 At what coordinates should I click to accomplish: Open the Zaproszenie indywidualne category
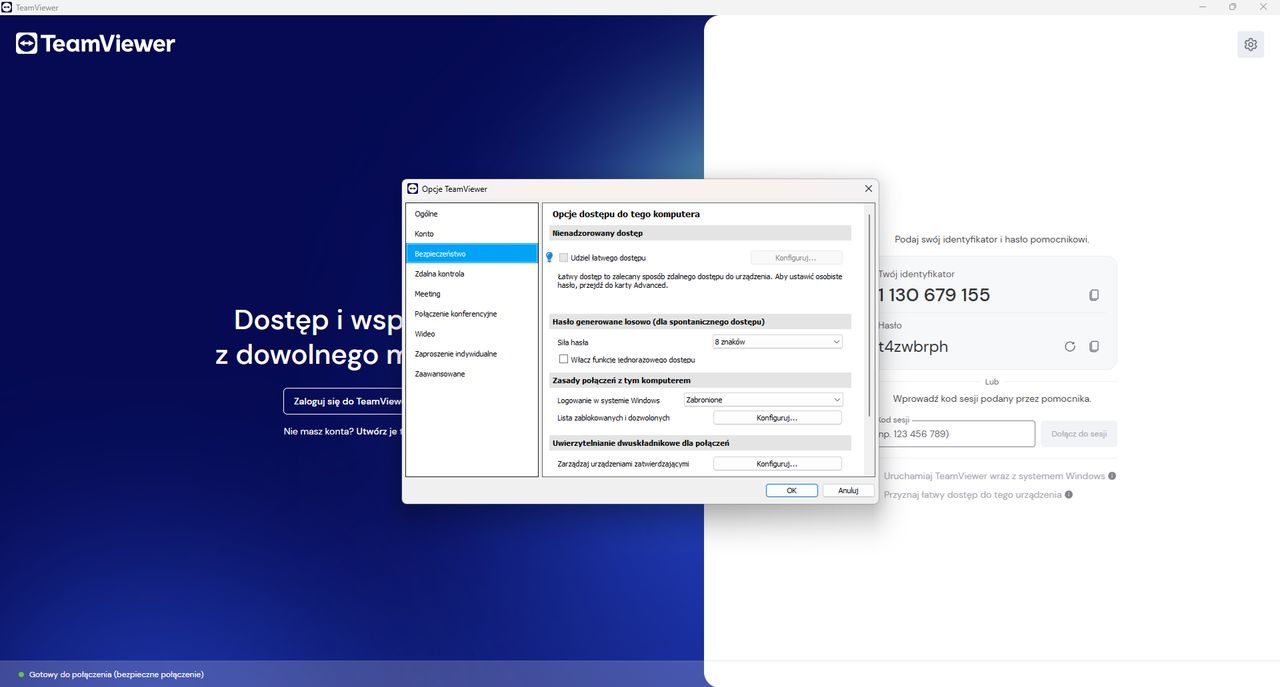[472, 354]
